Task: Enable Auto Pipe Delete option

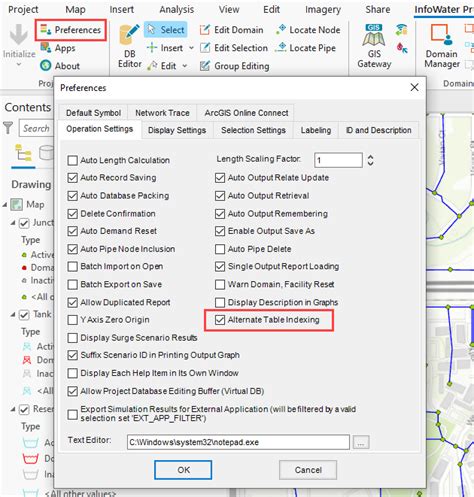Action: (220, 249)
